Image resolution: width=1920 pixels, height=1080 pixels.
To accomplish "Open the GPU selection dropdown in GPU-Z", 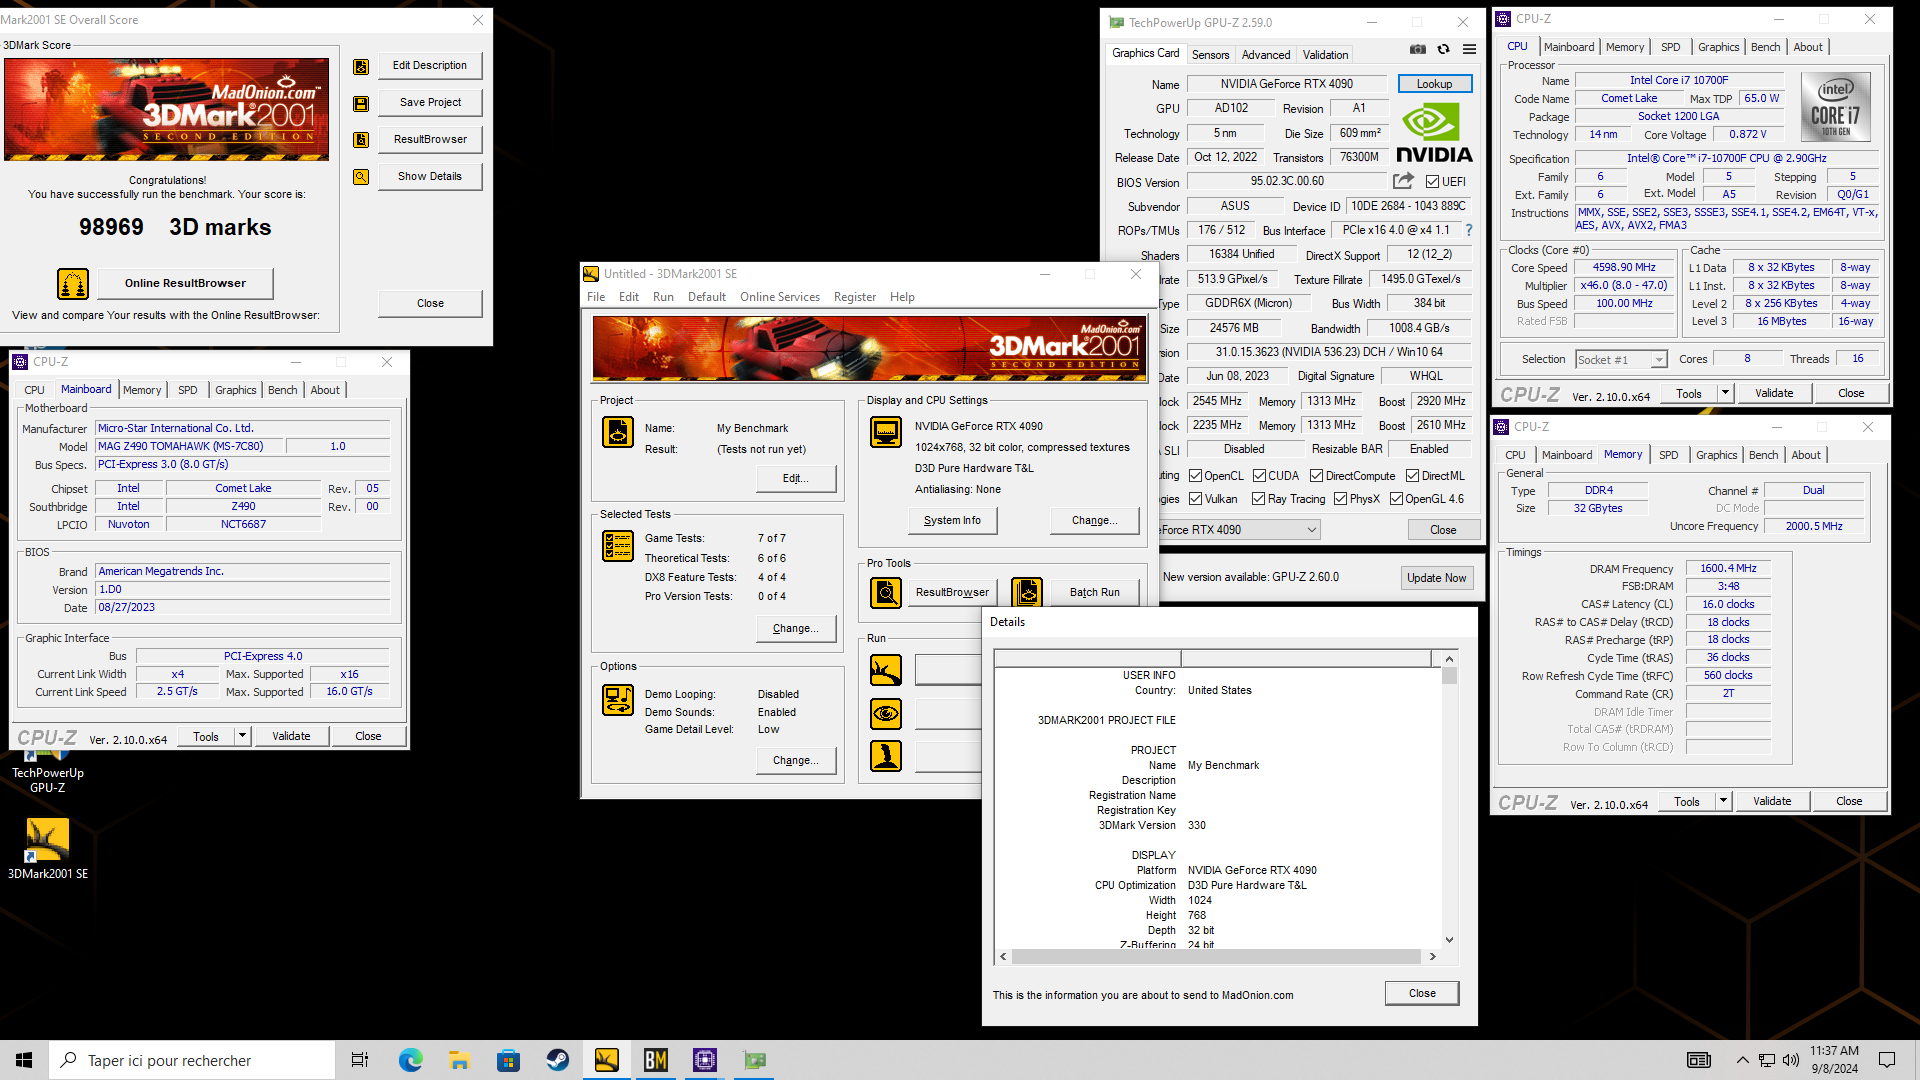I will 1312,530.
